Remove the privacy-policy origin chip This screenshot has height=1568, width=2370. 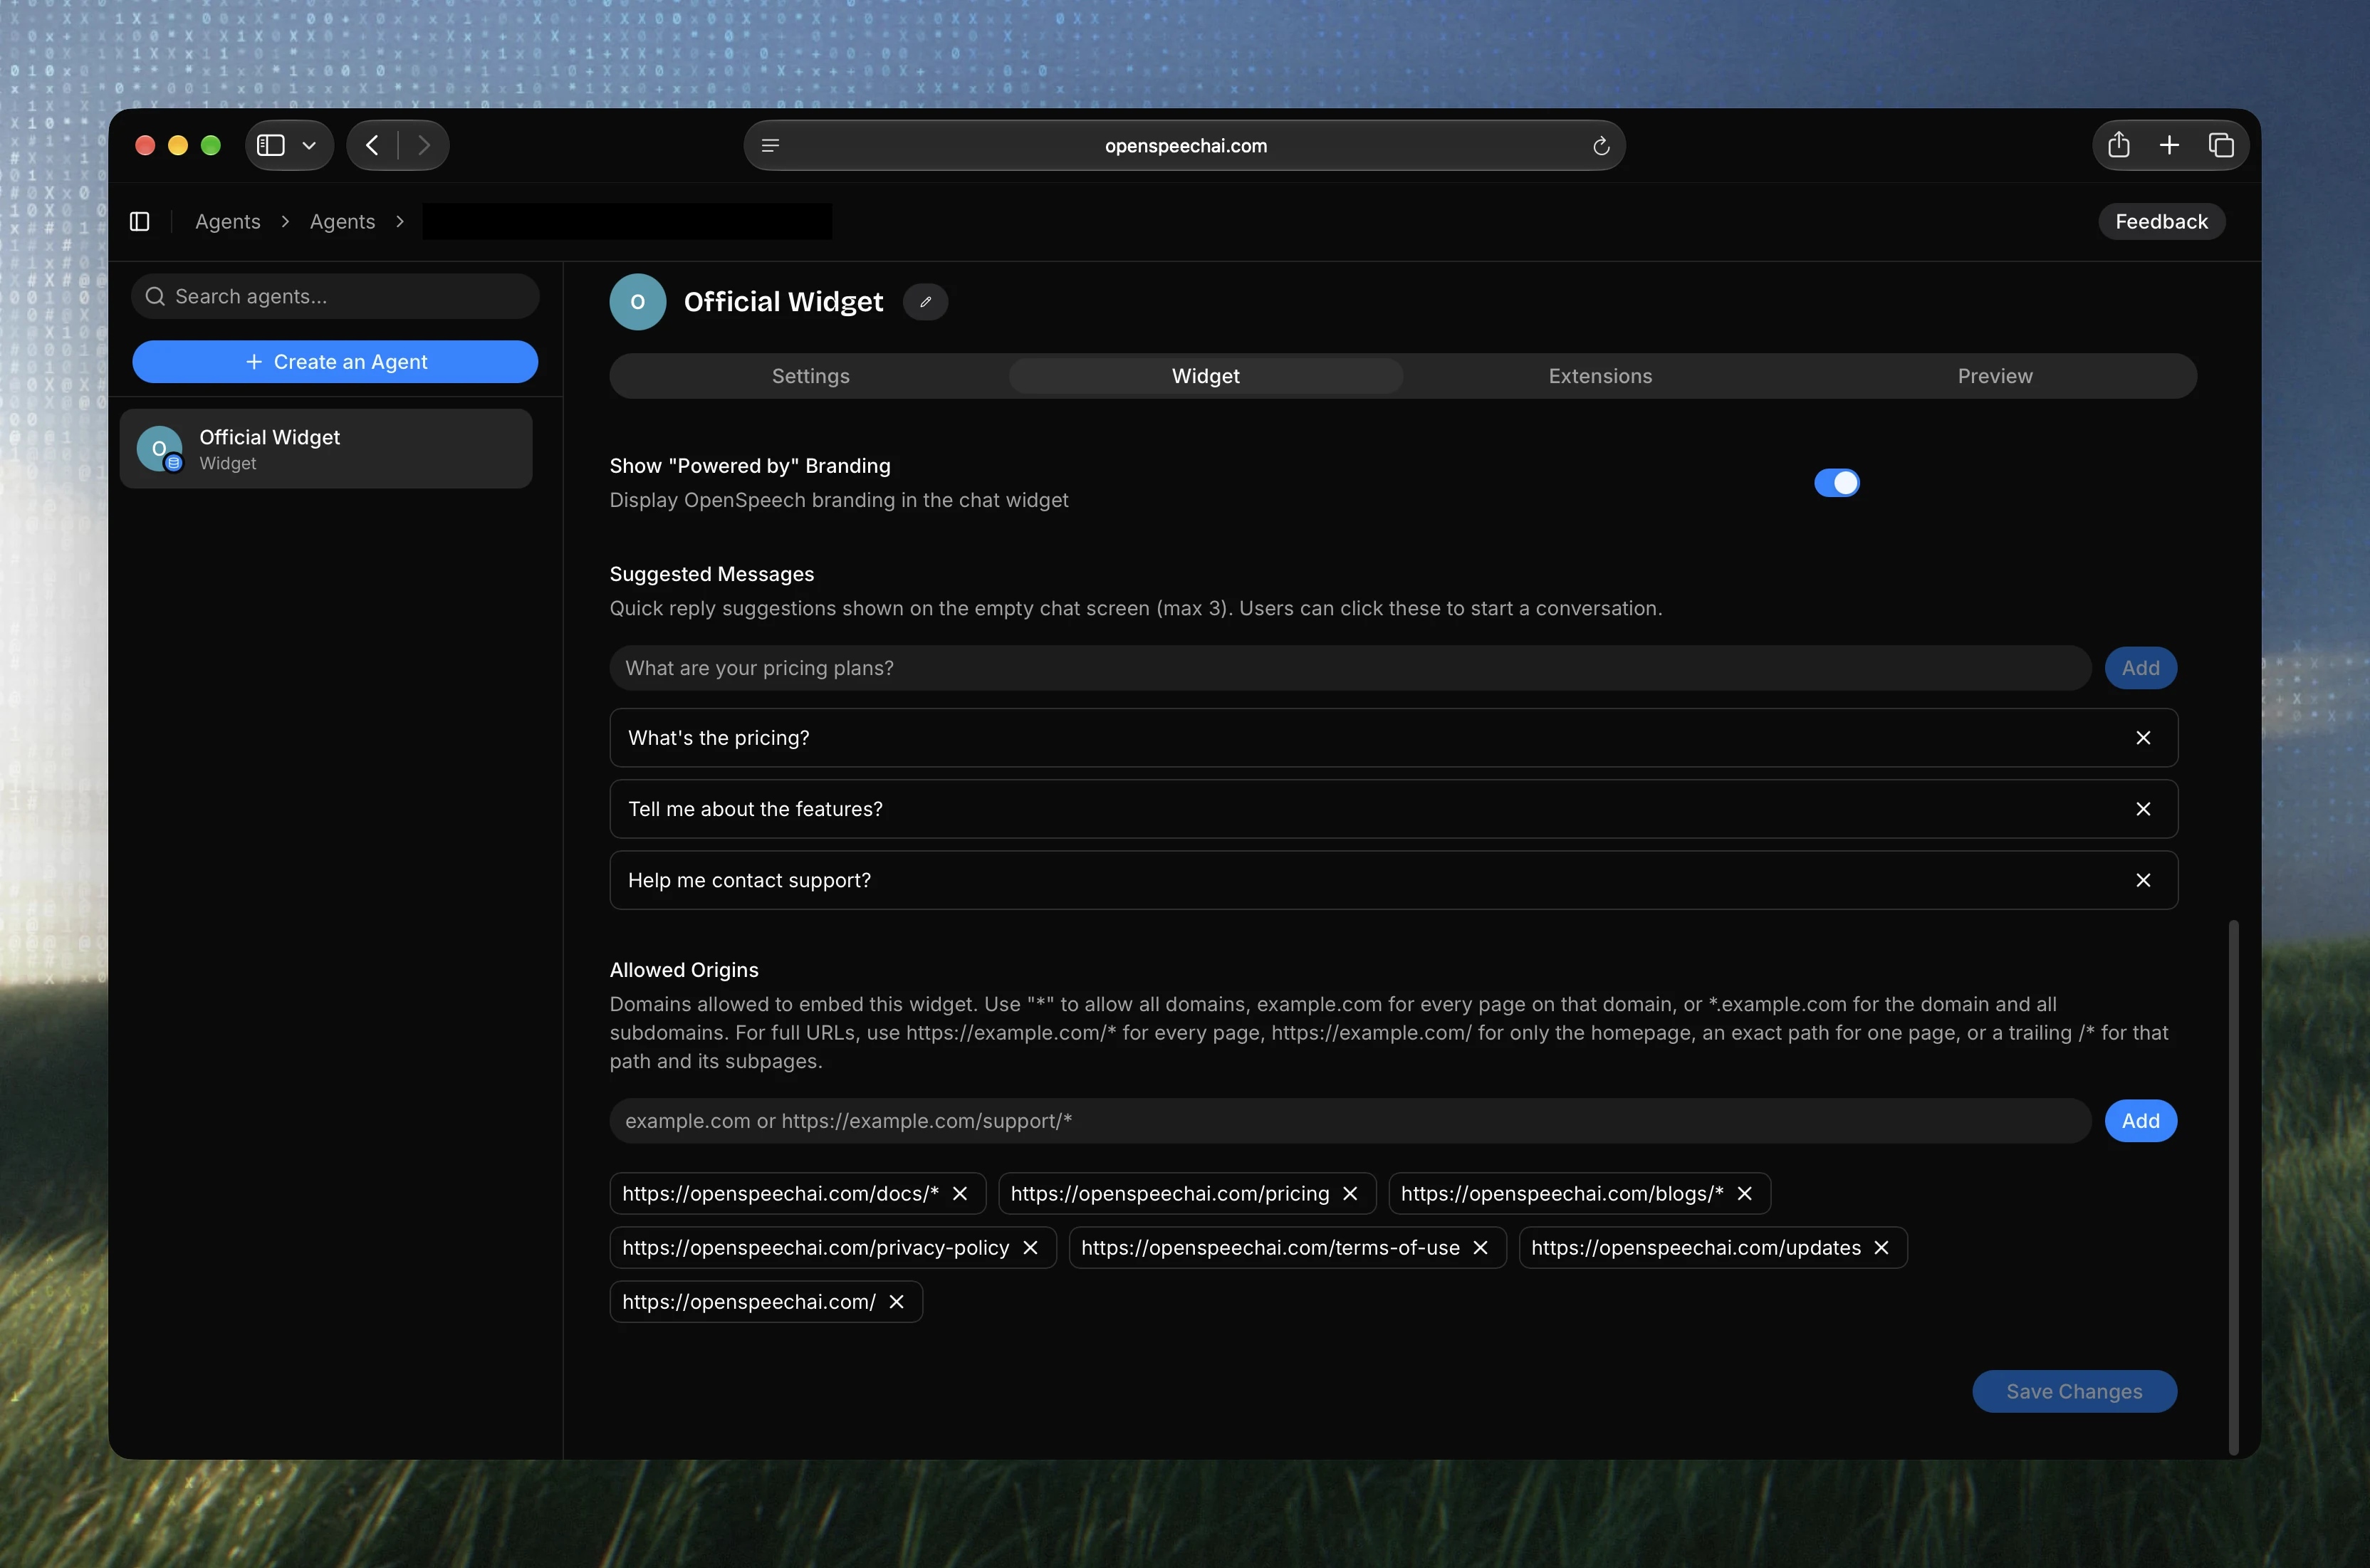(x=1031, y=1248)
